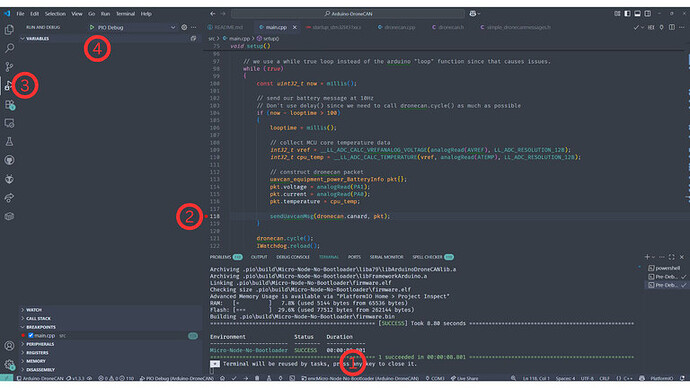Click the PIO Debug status bar item
Screen dimensions: 690x388
(176, 378)
